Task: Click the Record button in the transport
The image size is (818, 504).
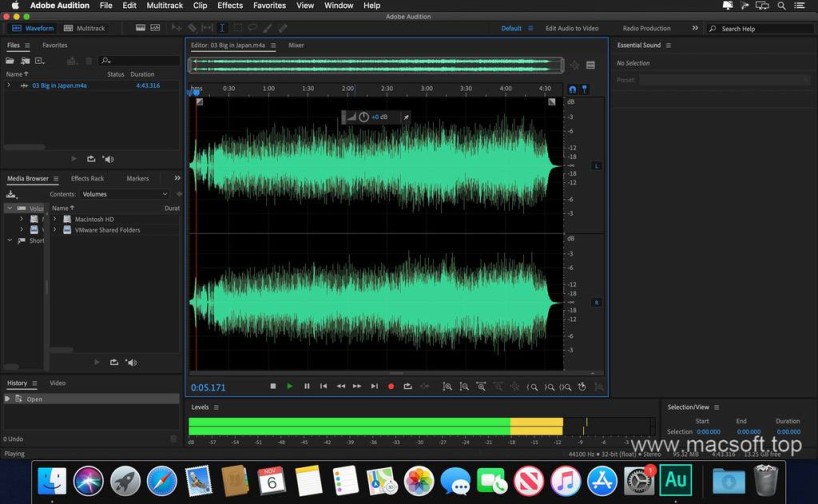Action: pos(391,386)
